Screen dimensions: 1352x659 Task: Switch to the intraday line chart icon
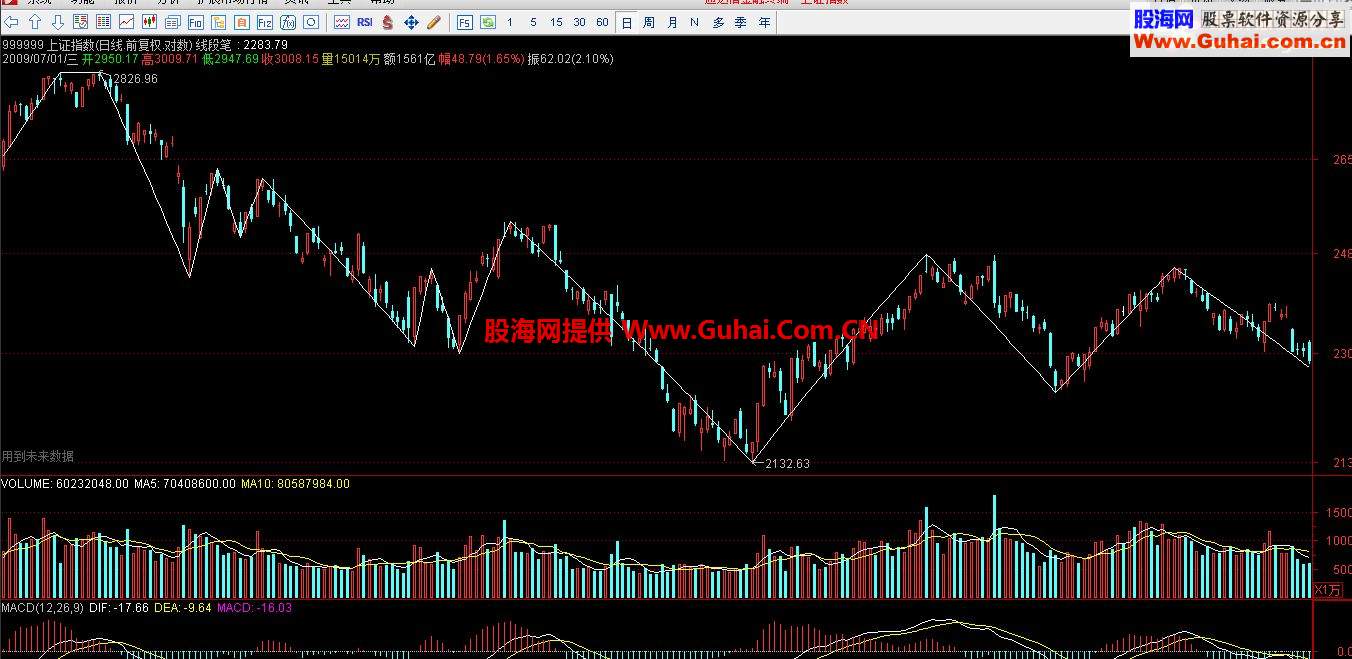tap(126, 21)
